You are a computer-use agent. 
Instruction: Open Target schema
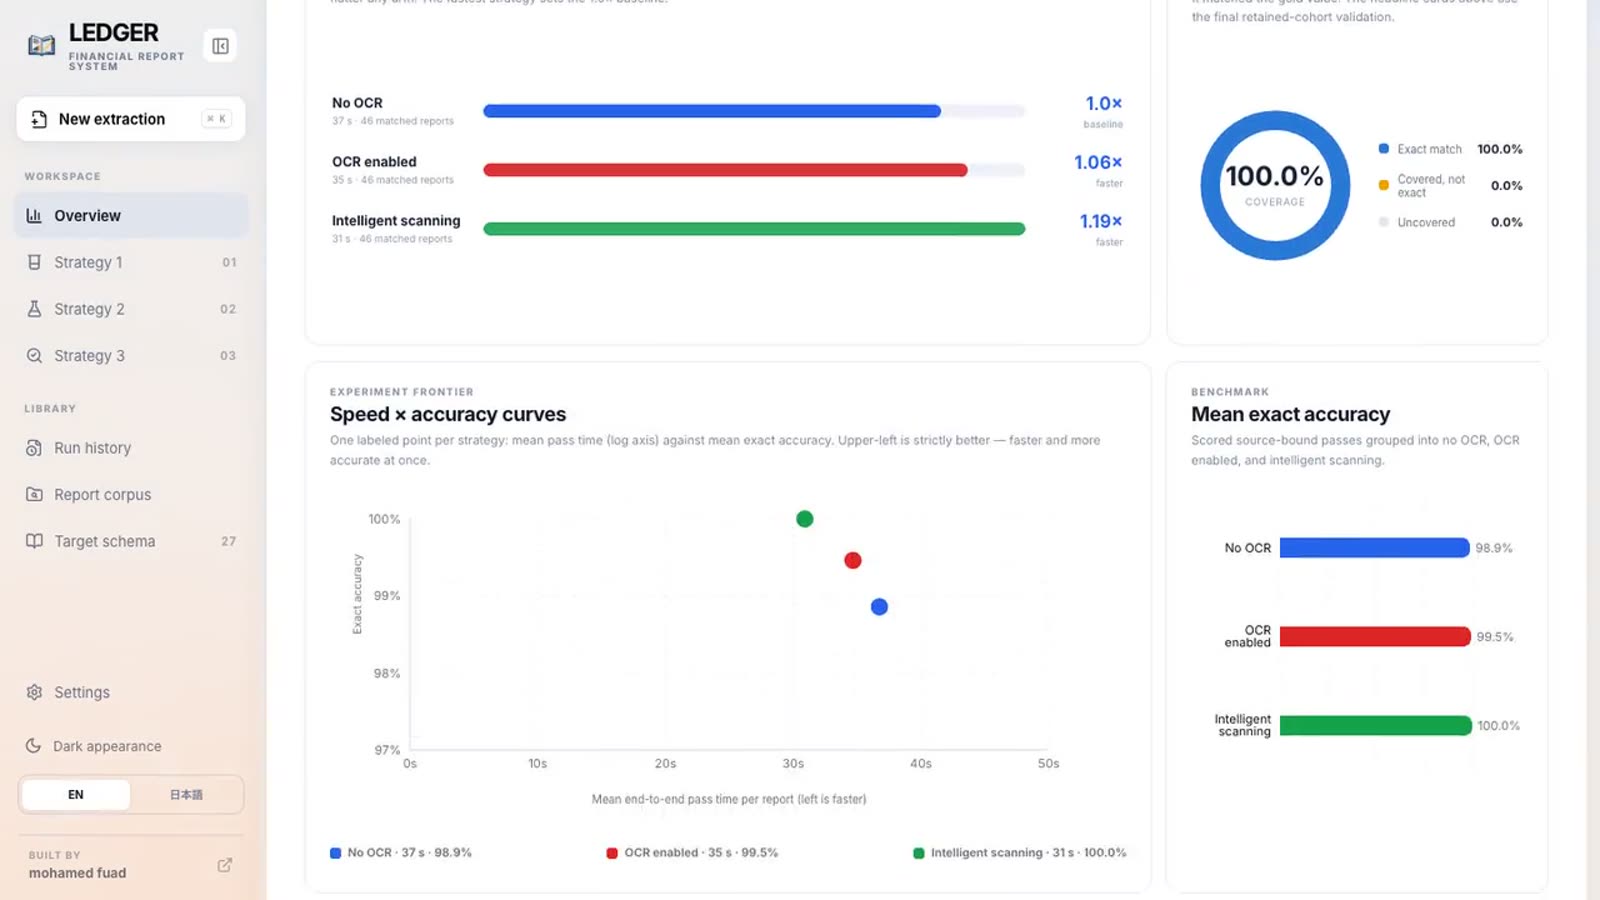(x=131, y=541)
